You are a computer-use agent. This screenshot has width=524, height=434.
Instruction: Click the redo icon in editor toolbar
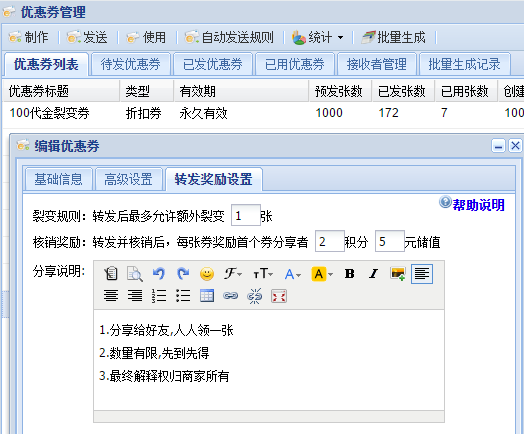(x=183, y=274)
